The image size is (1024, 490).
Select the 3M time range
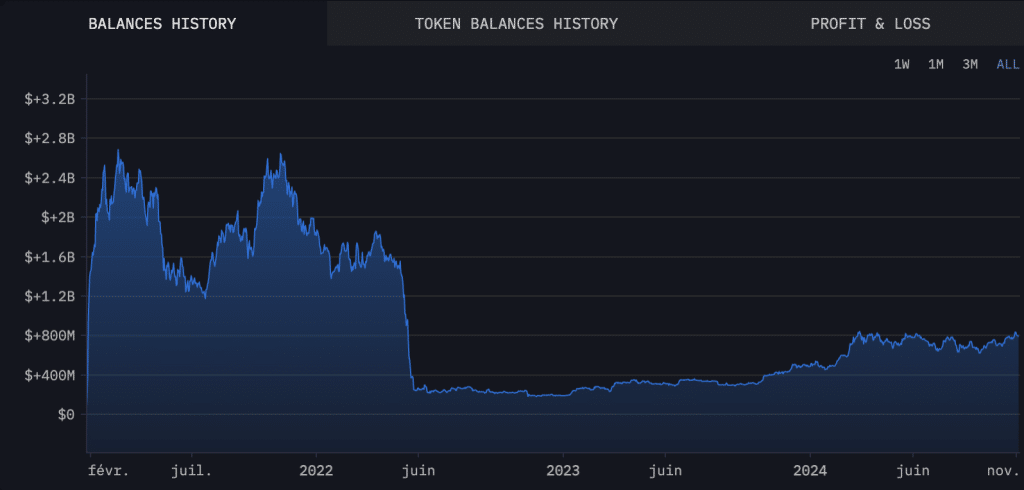[x=970, y=64]
